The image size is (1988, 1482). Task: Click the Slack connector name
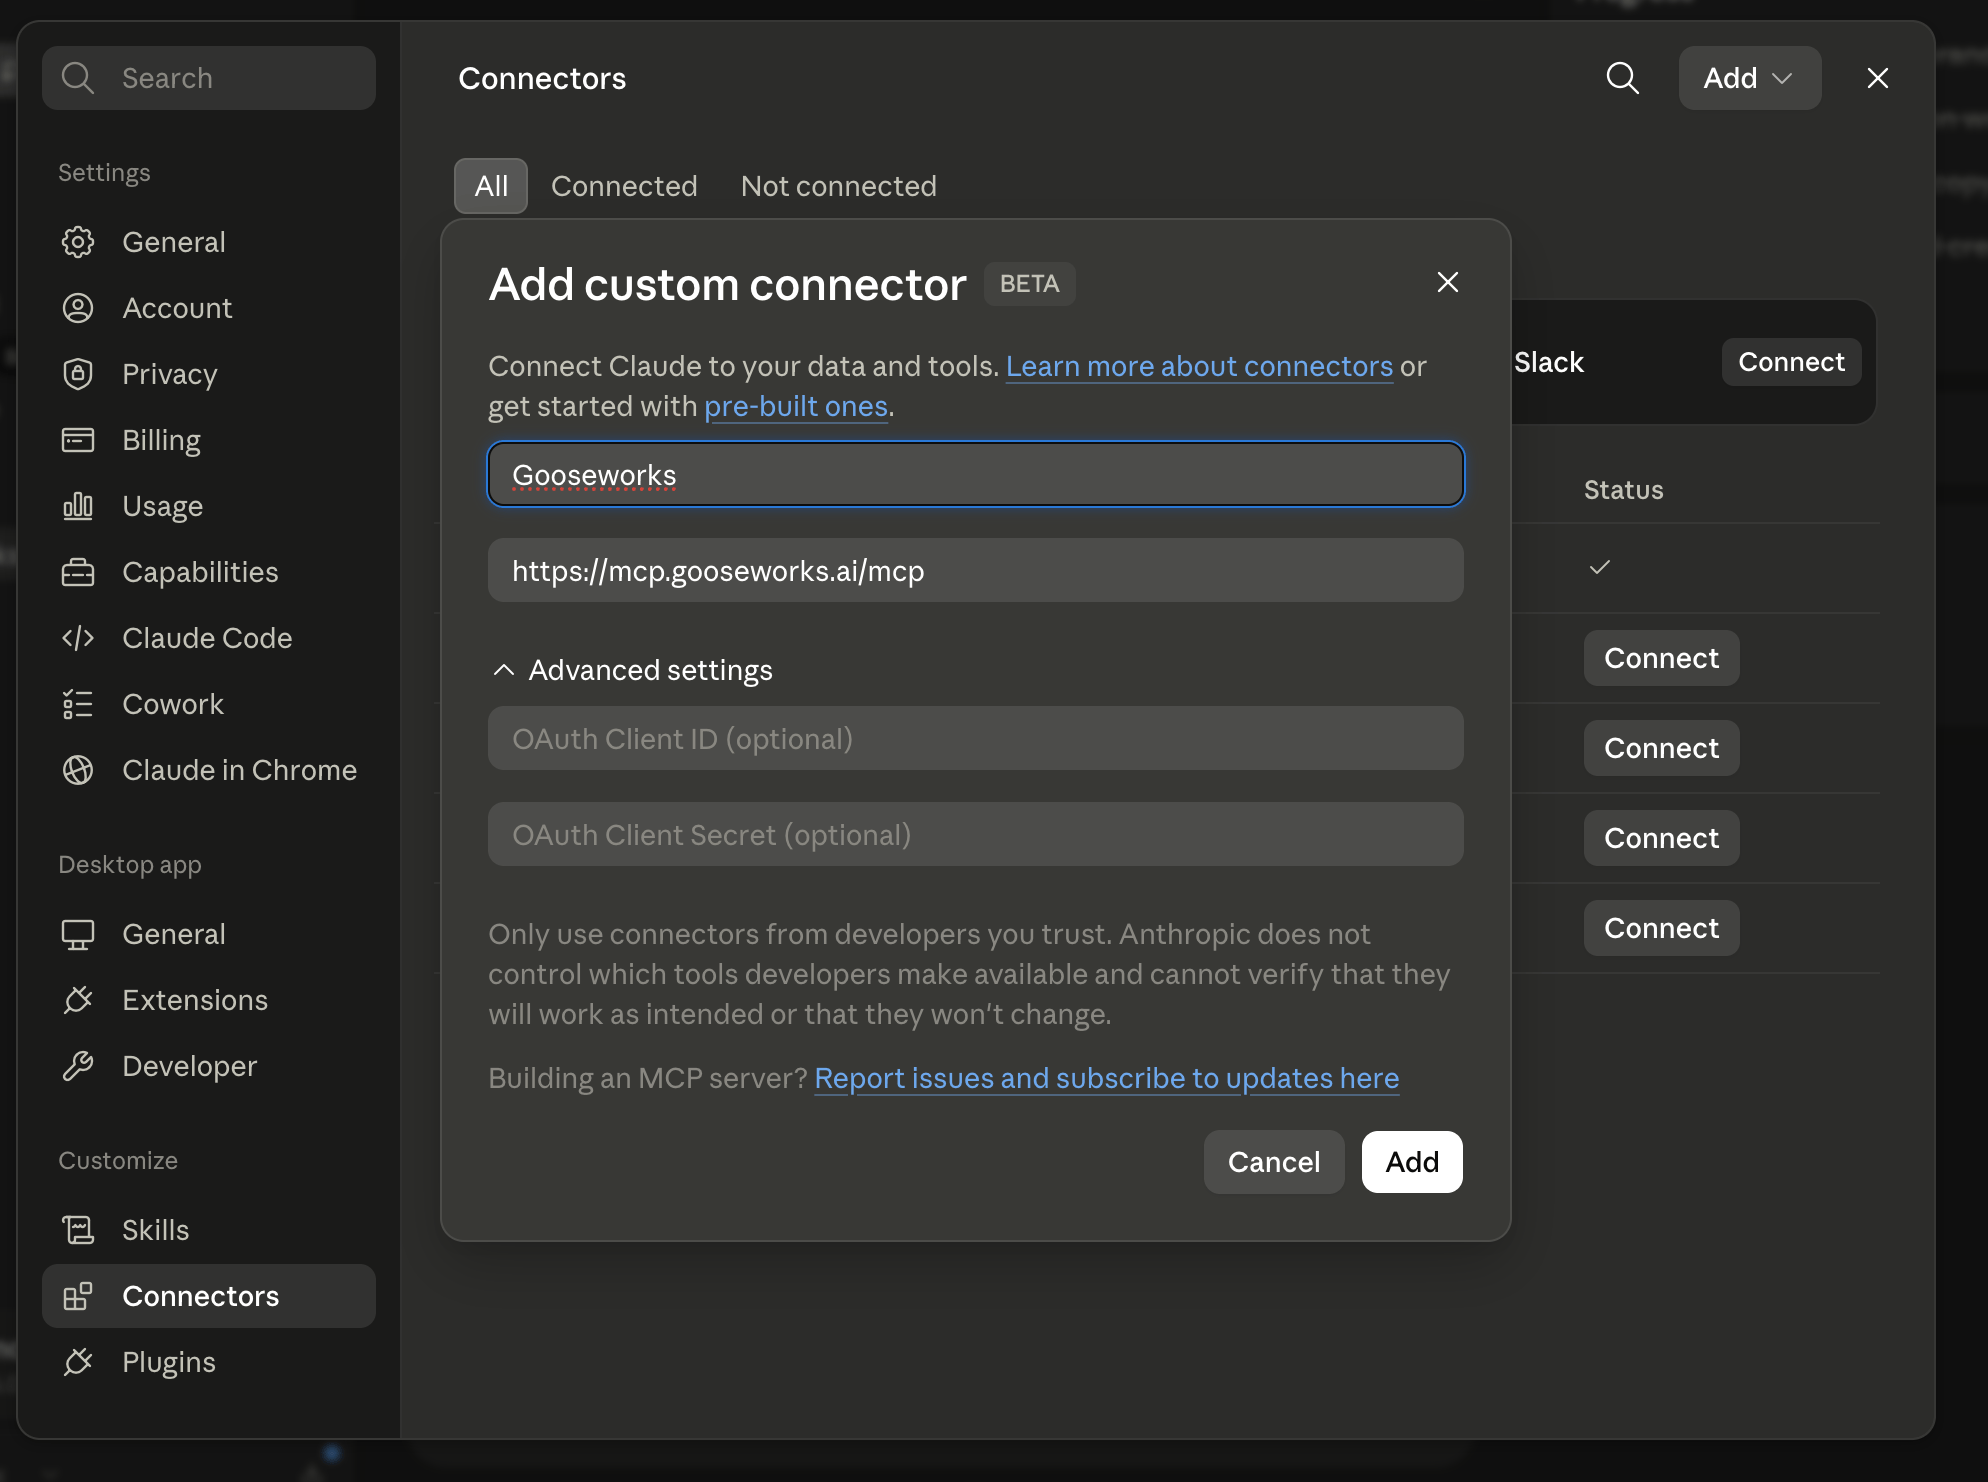(x=1548, y=362)
